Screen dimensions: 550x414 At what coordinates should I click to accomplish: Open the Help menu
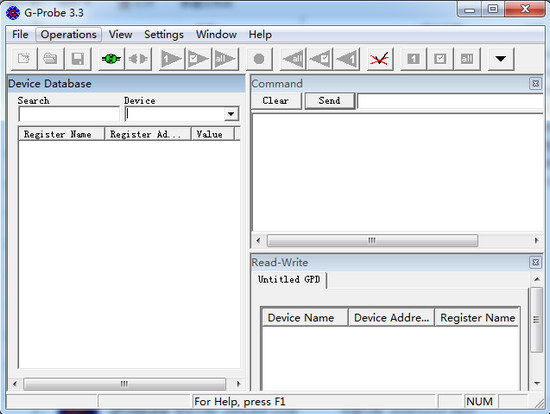tap(260, 34)
